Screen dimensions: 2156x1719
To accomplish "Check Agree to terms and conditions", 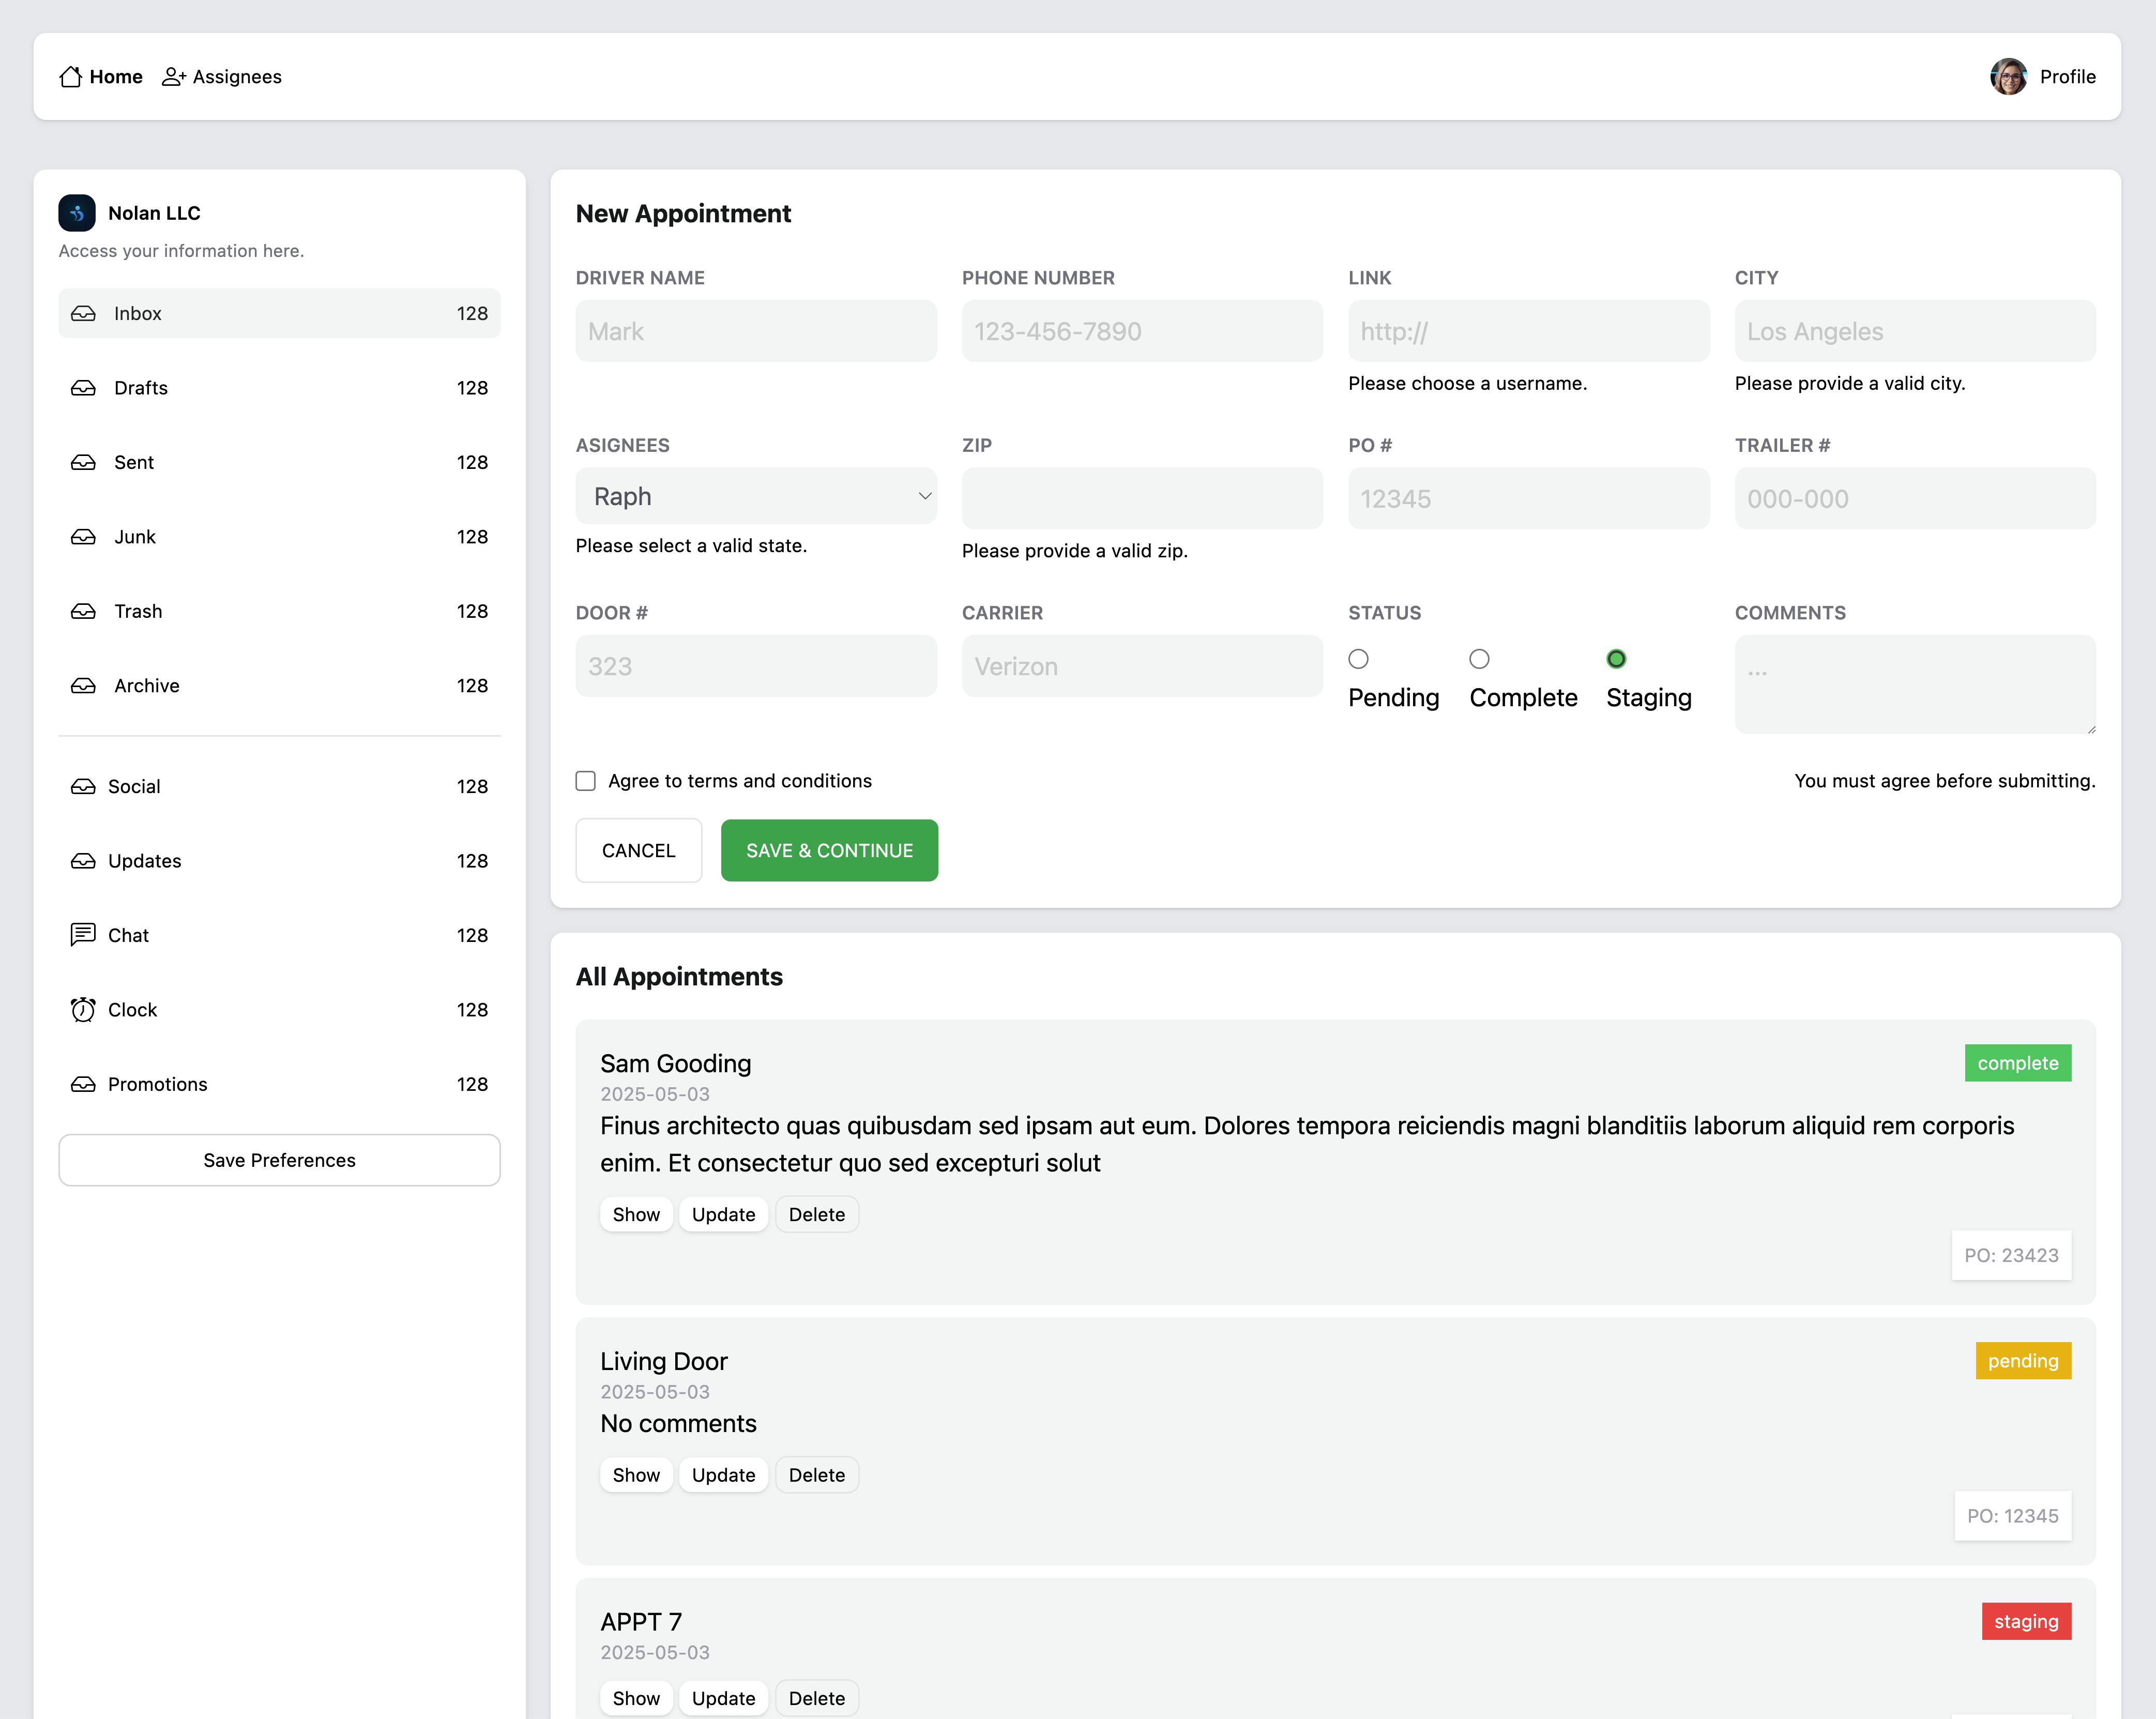I will tap(586, 781).
